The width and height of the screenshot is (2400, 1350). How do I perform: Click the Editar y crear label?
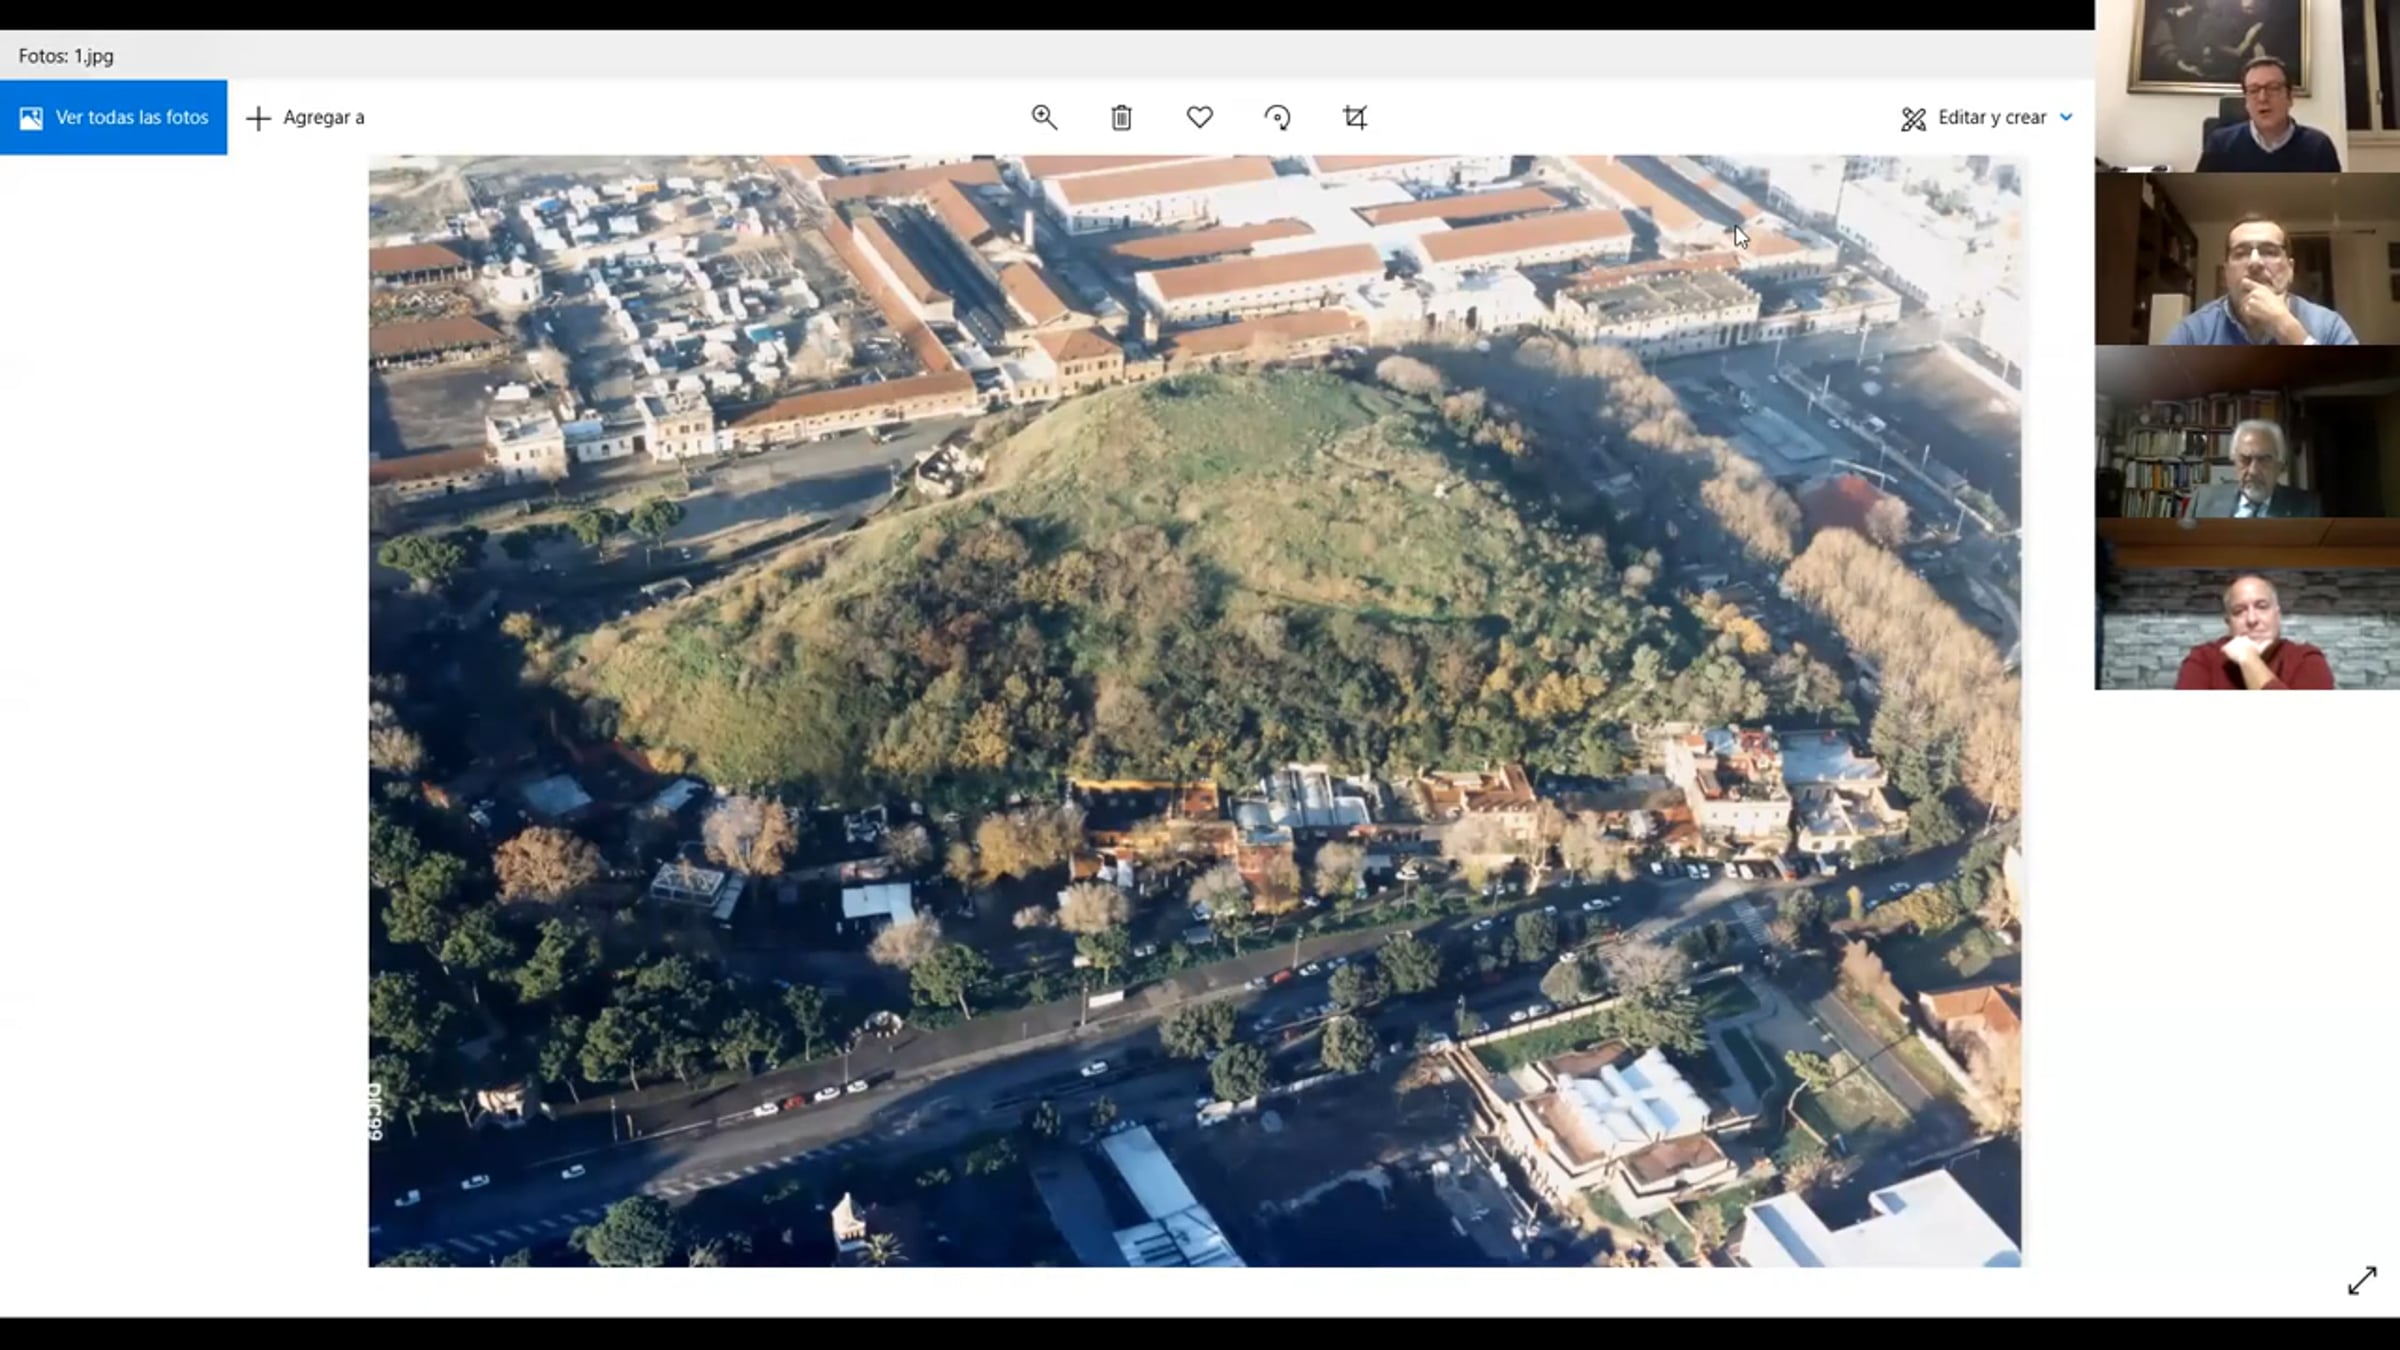[x=1991, y=118]
